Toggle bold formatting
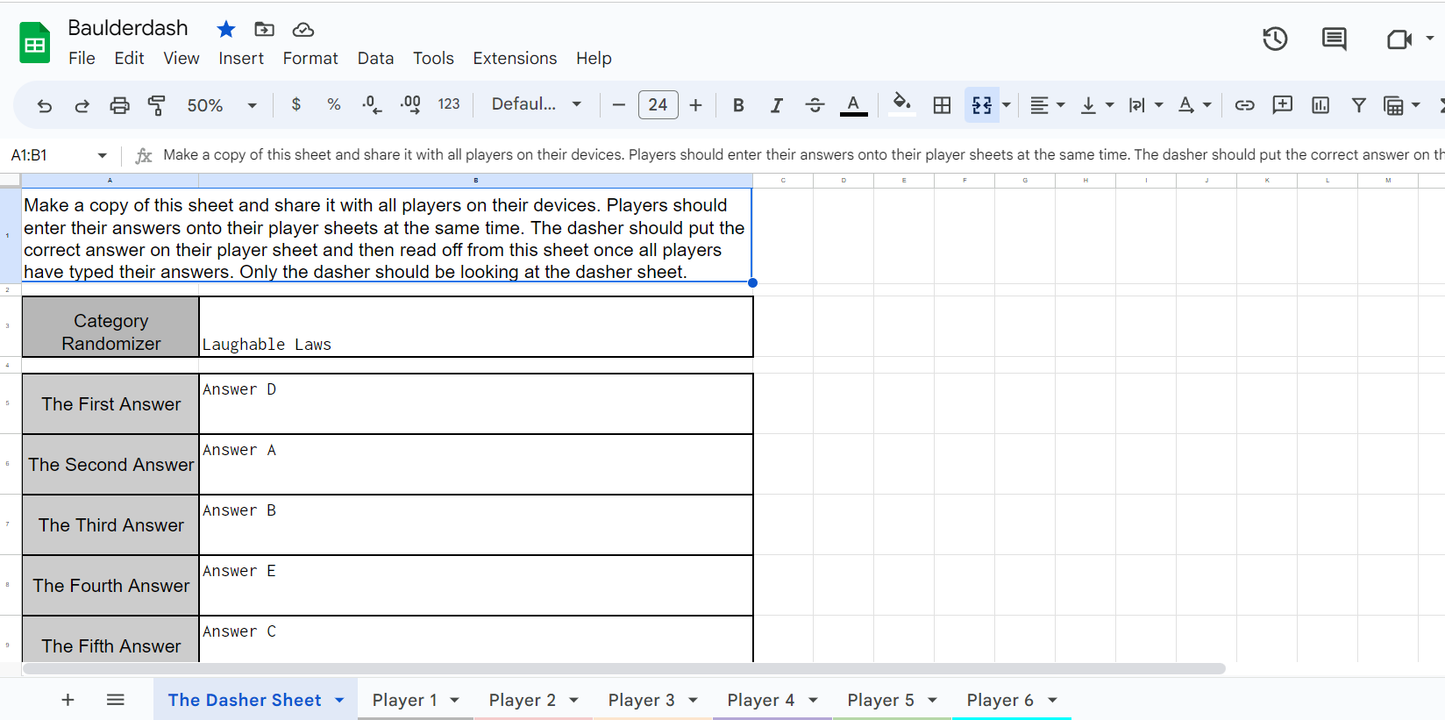Image resolution: width=1445 pixels, height=720 pixels. point(738,105)
